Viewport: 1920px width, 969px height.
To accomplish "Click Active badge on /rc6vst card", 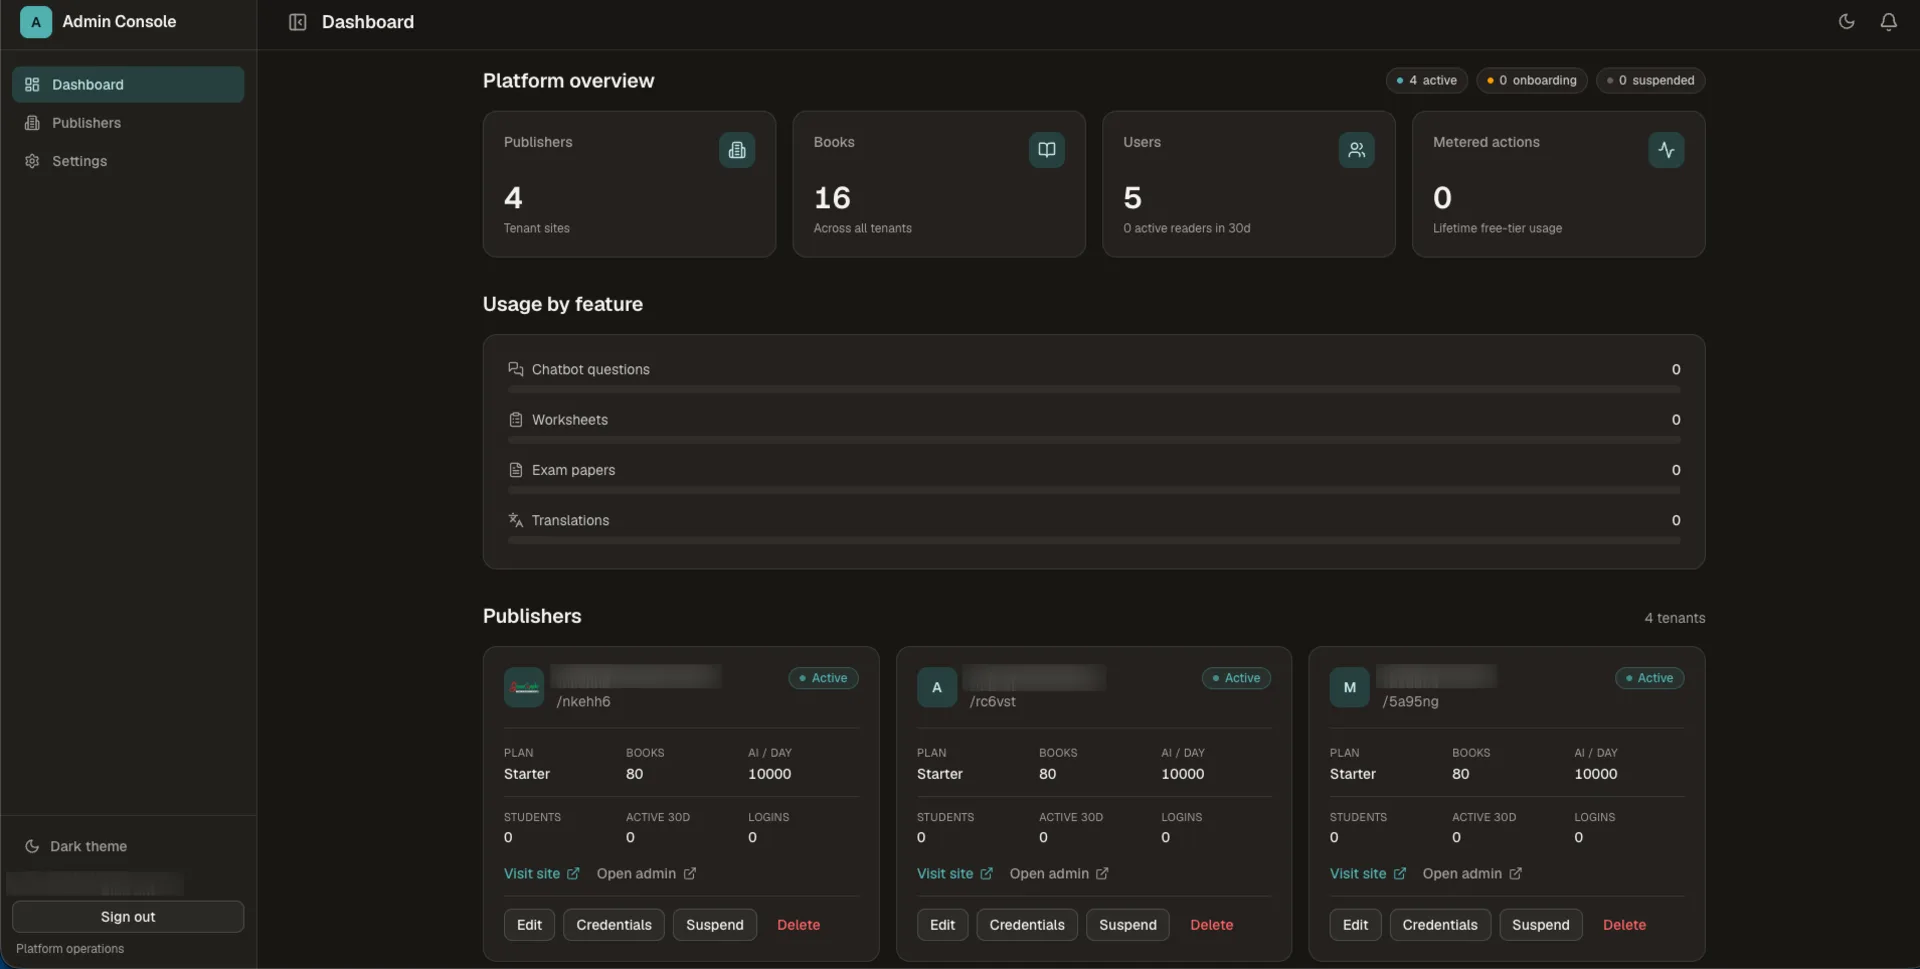I will (x=1236, y=678).
